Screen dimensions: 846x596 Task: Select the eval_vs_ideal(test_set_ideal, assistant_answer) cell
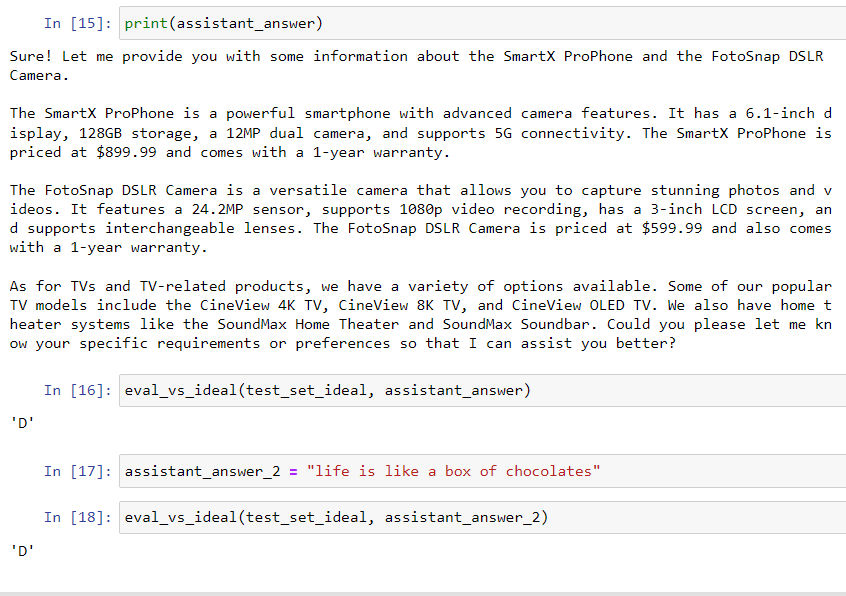click(482, 390)
